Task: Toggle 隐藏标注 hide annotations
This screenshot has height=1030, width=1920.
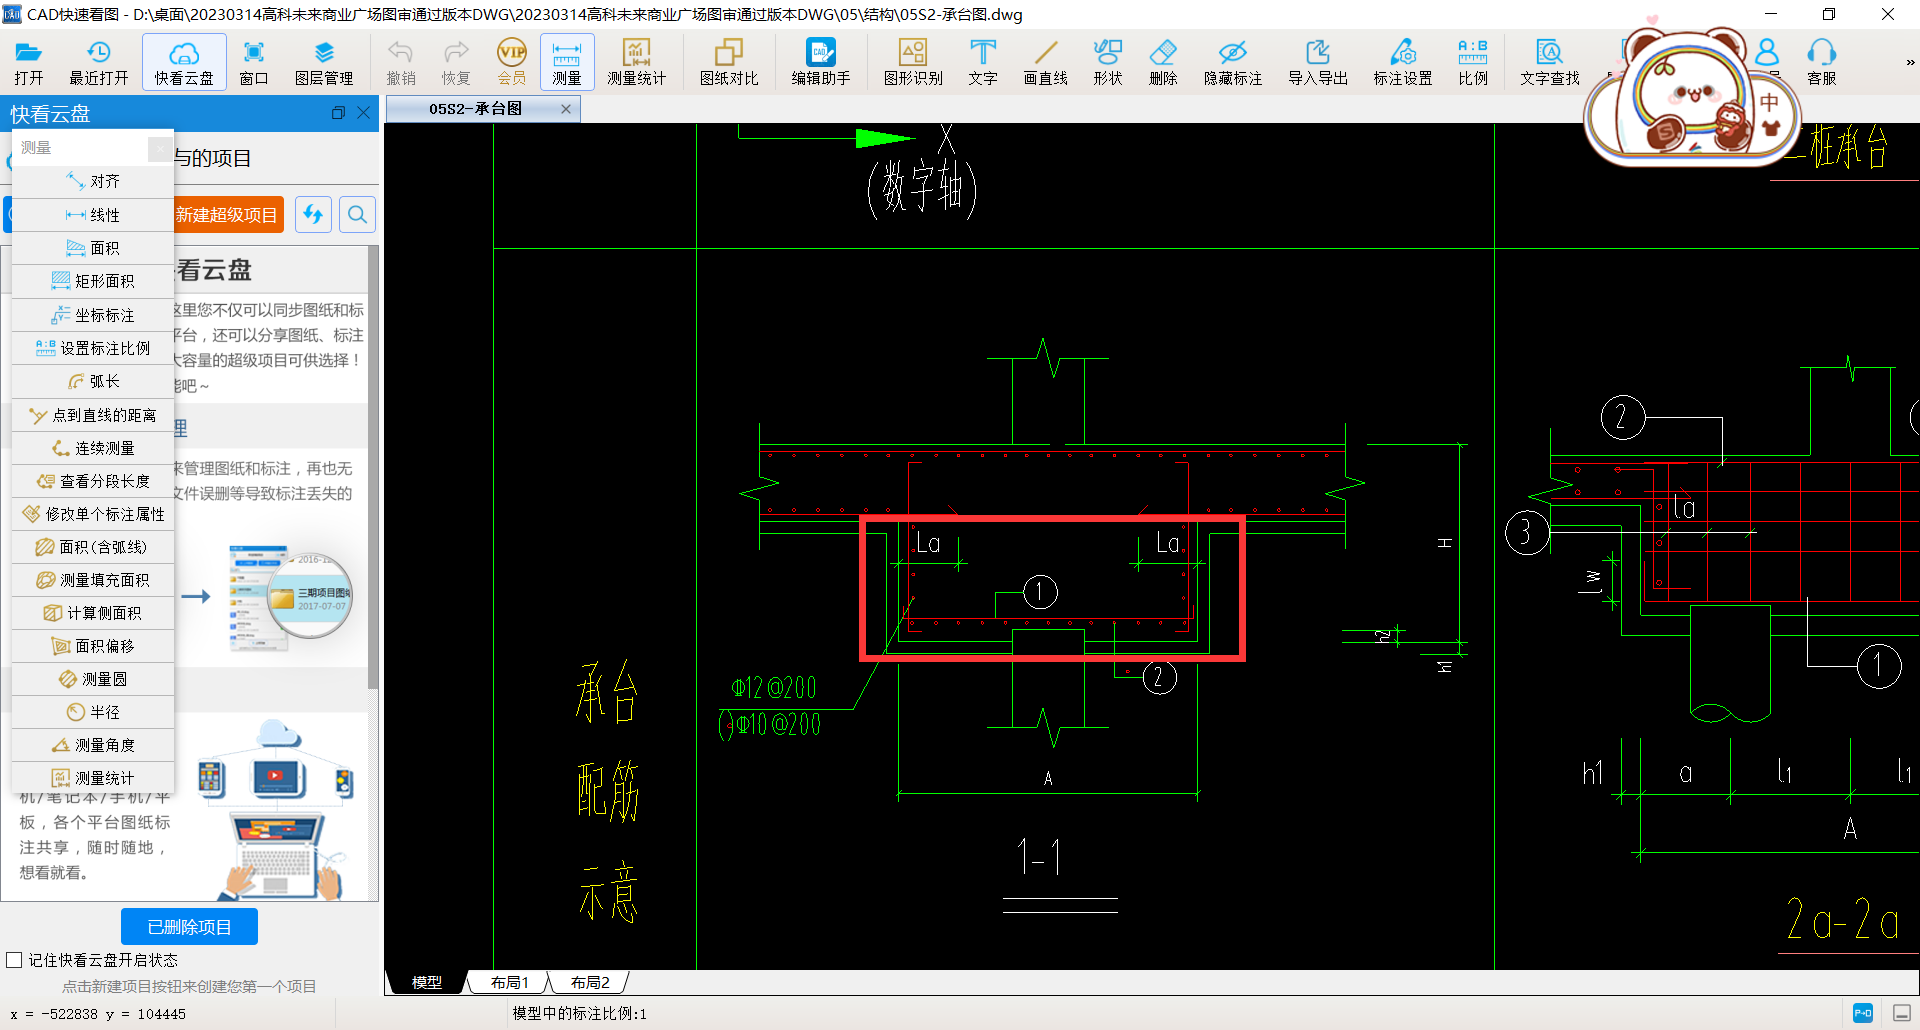Action: point(1233,62)
